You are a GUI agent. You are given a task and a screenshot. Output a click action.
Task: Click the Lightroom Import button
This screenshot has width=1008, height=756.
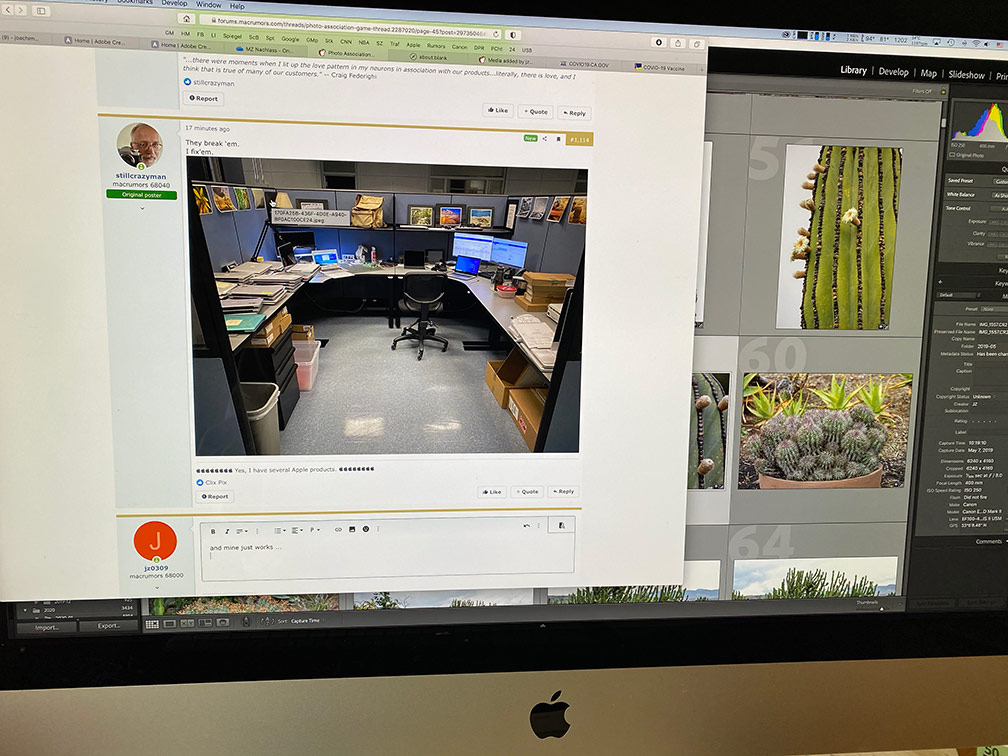[x=47, y=627]
